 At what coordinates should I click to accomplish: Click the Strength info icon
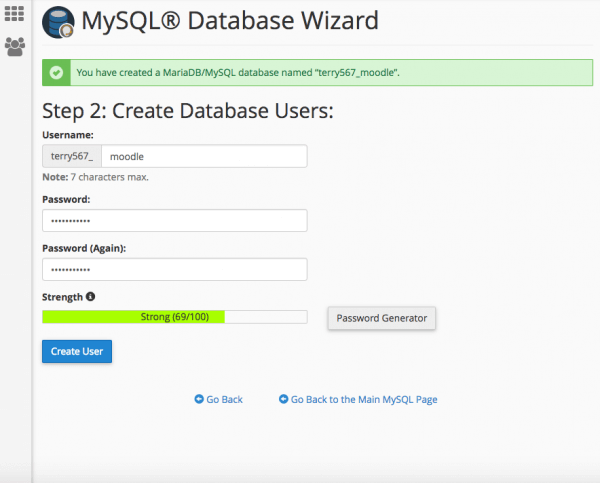90,296
